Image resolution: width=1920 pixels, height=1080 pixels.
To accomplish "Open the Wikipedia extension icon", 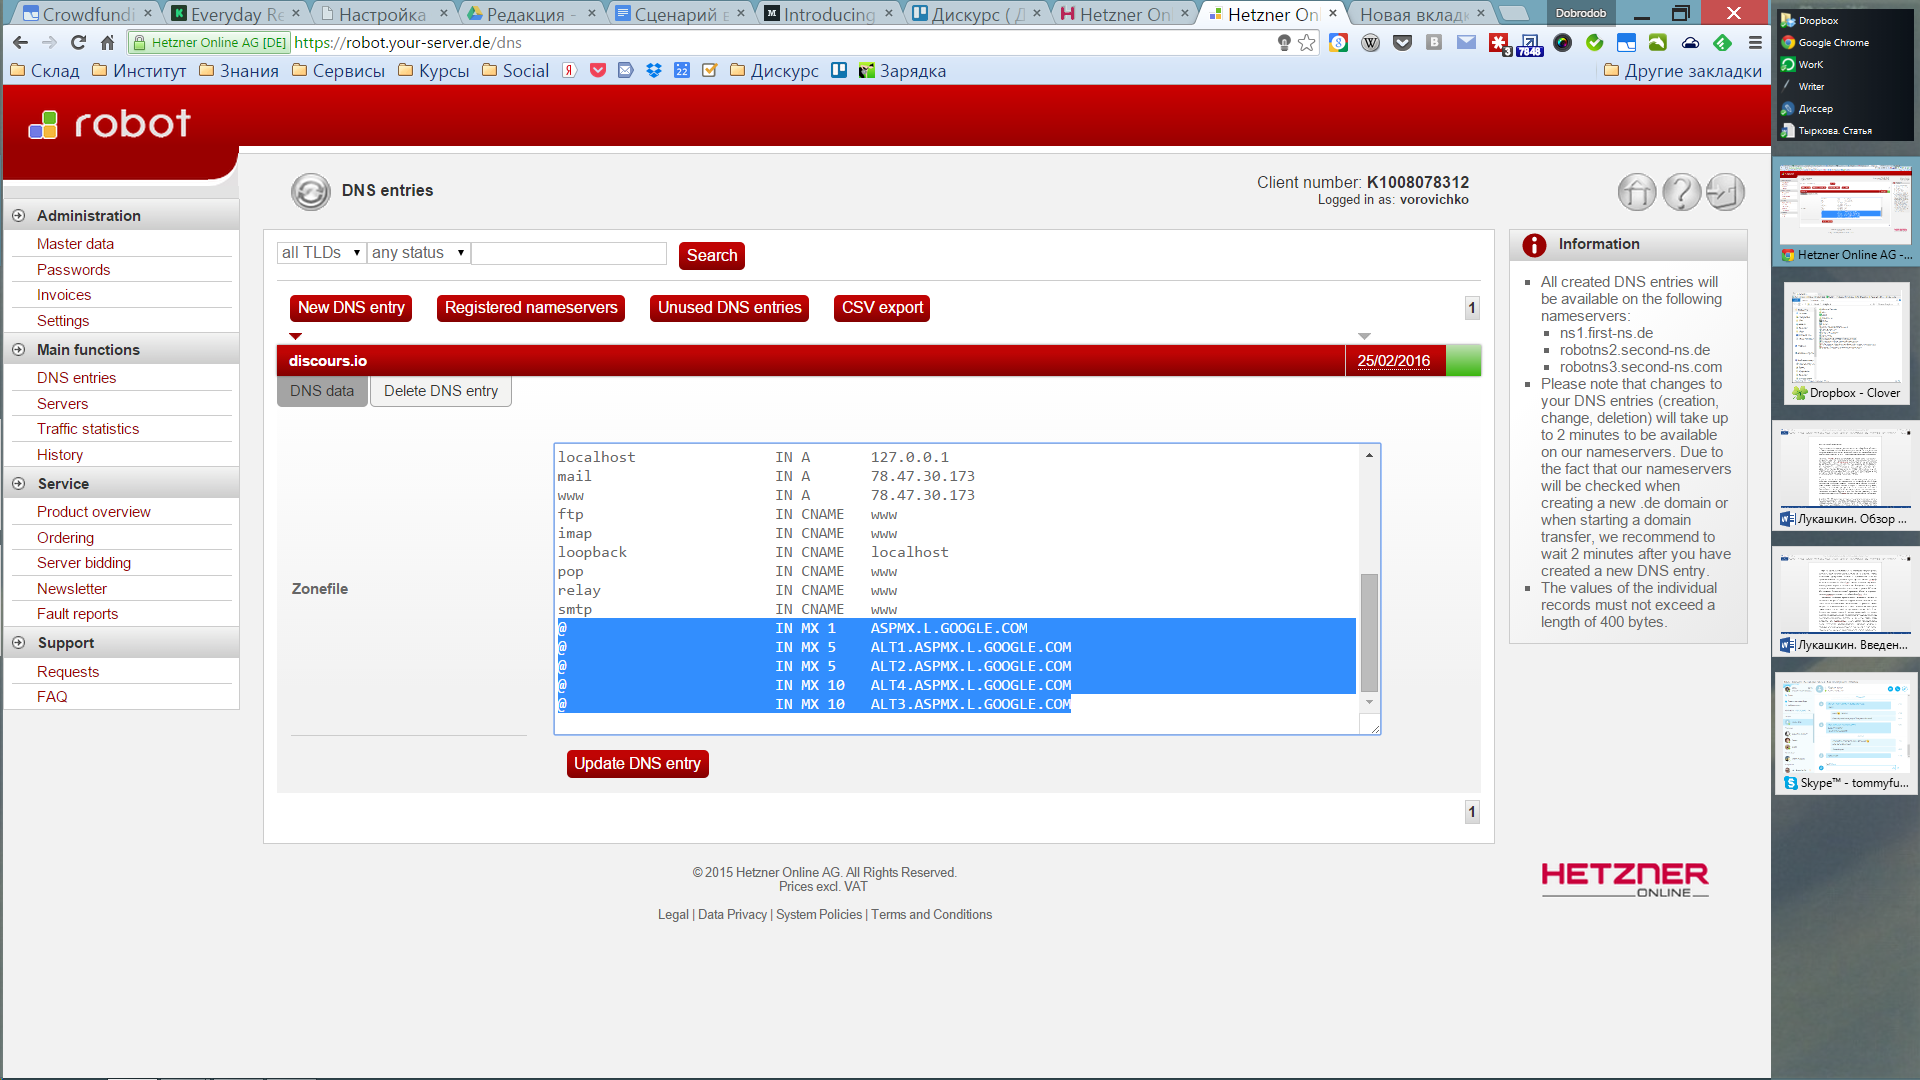I will (1371, 43).
